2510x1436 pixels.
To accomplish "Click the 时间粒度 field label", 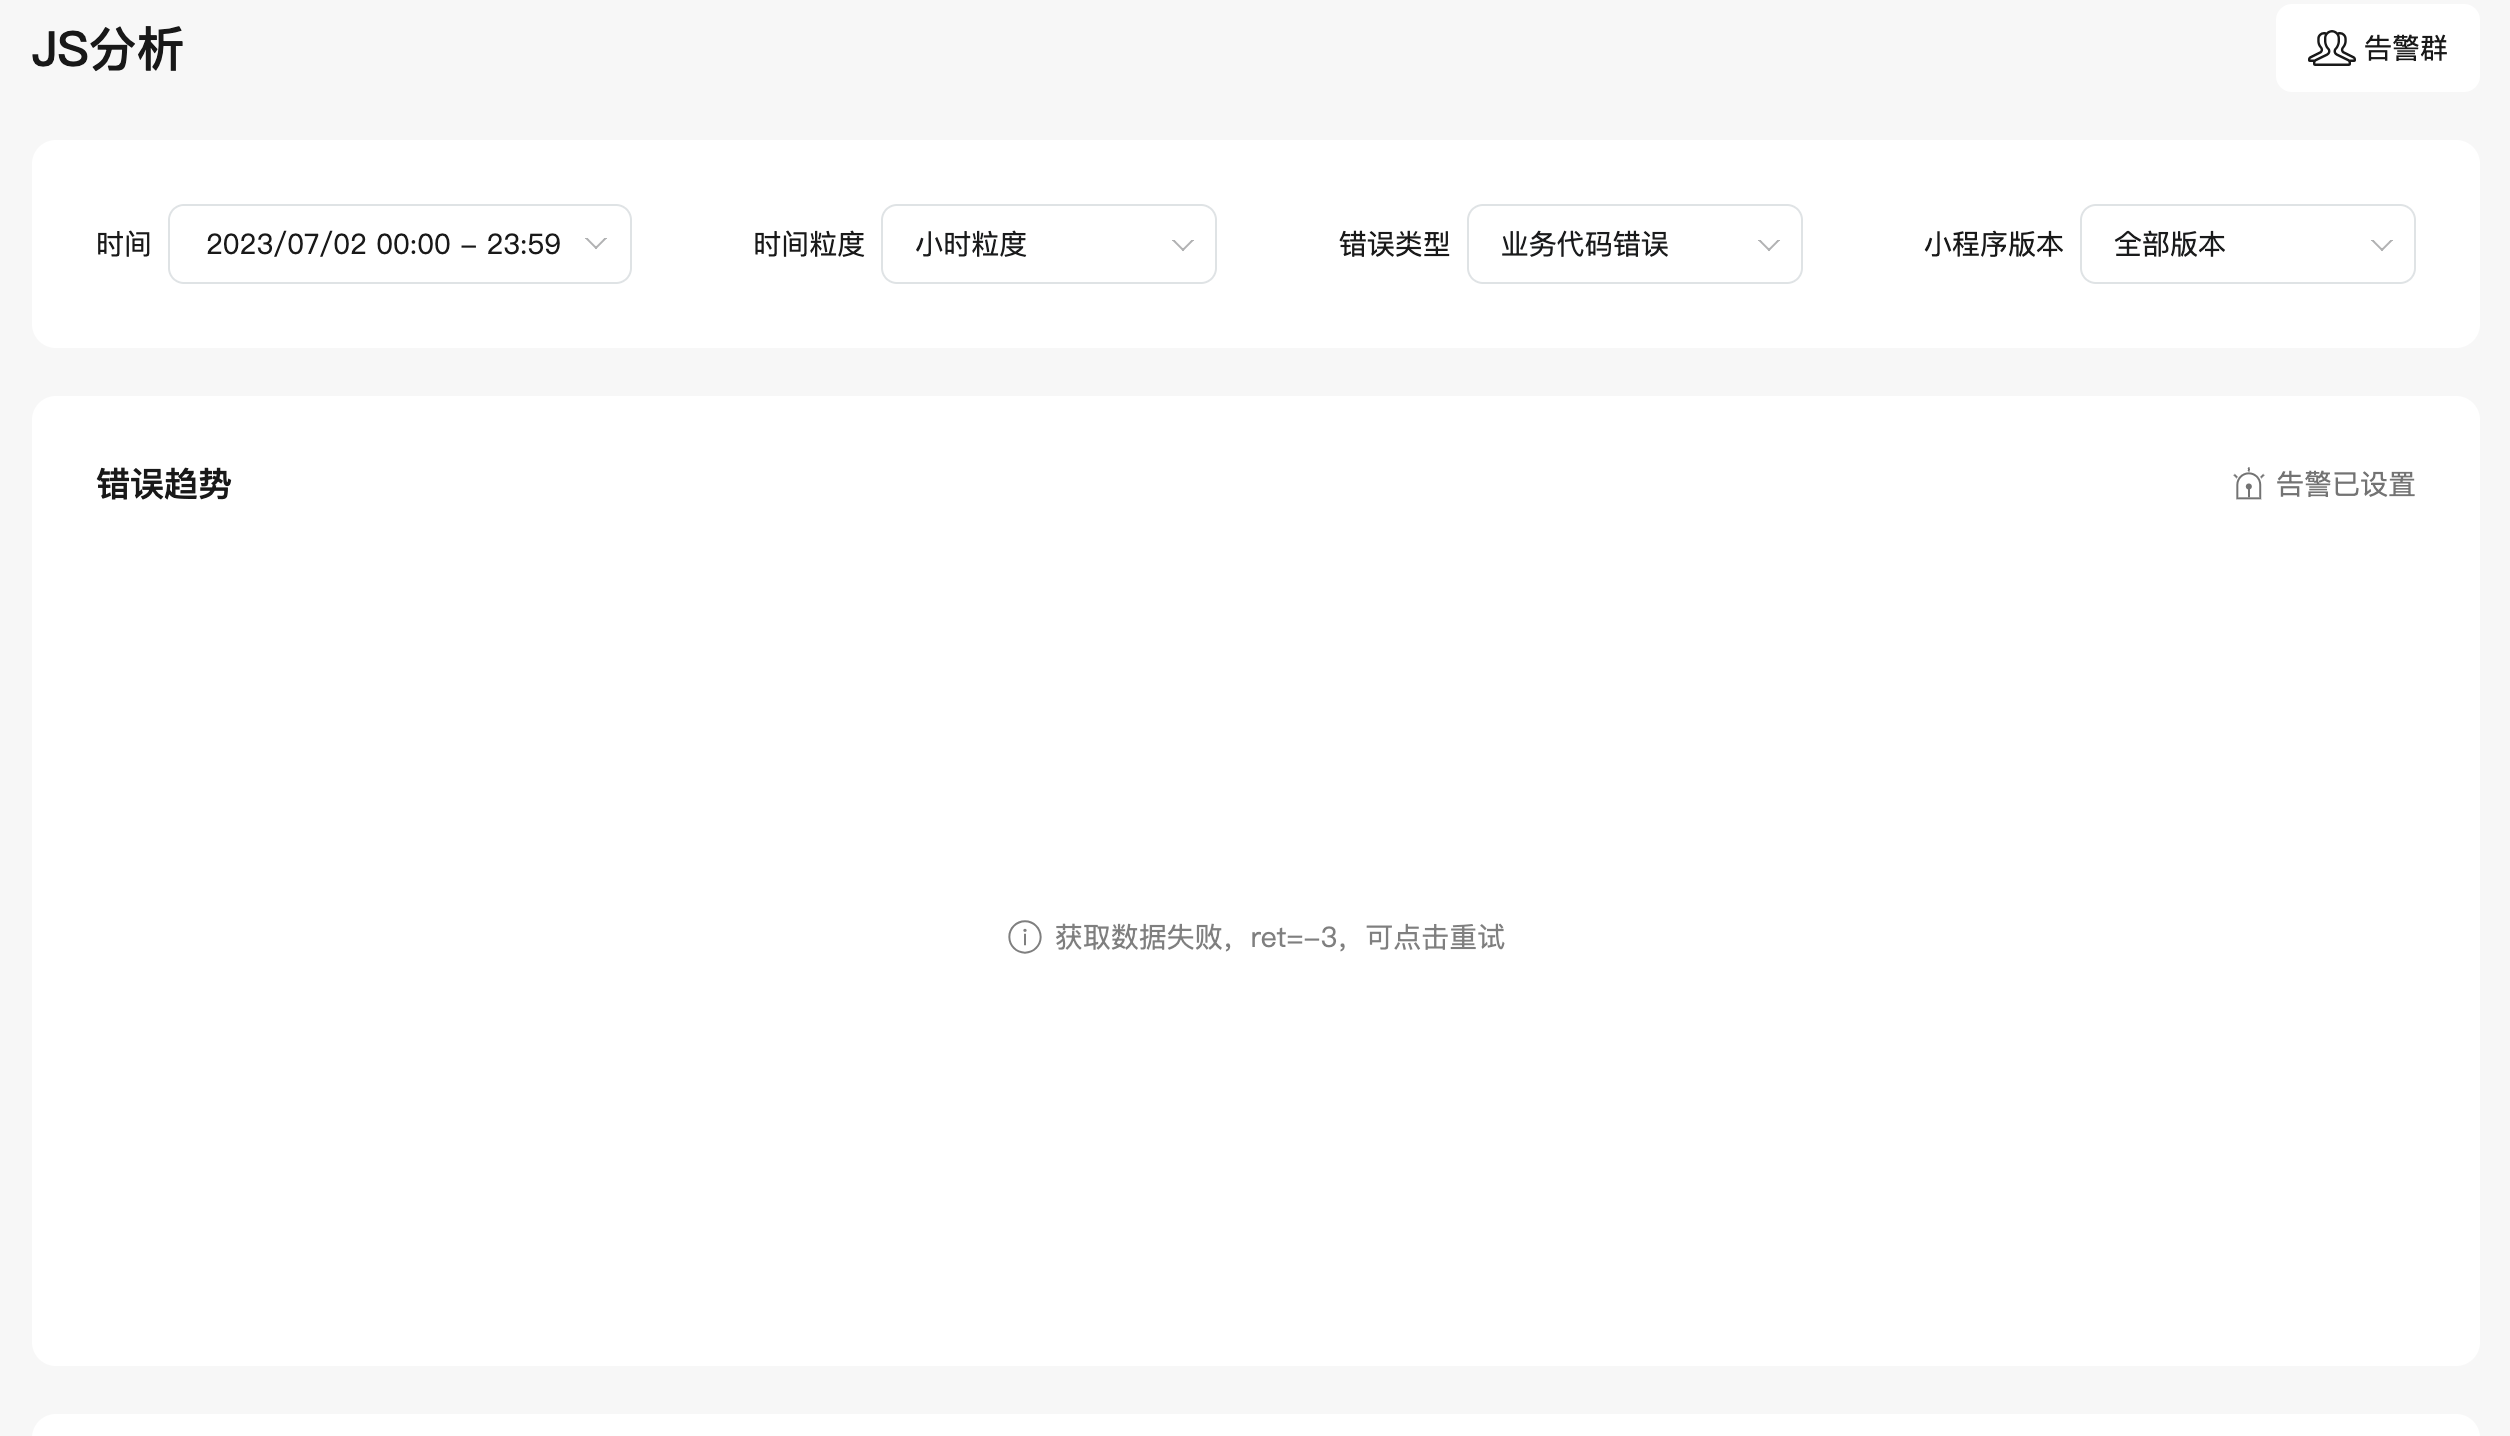I will point(808,244).
